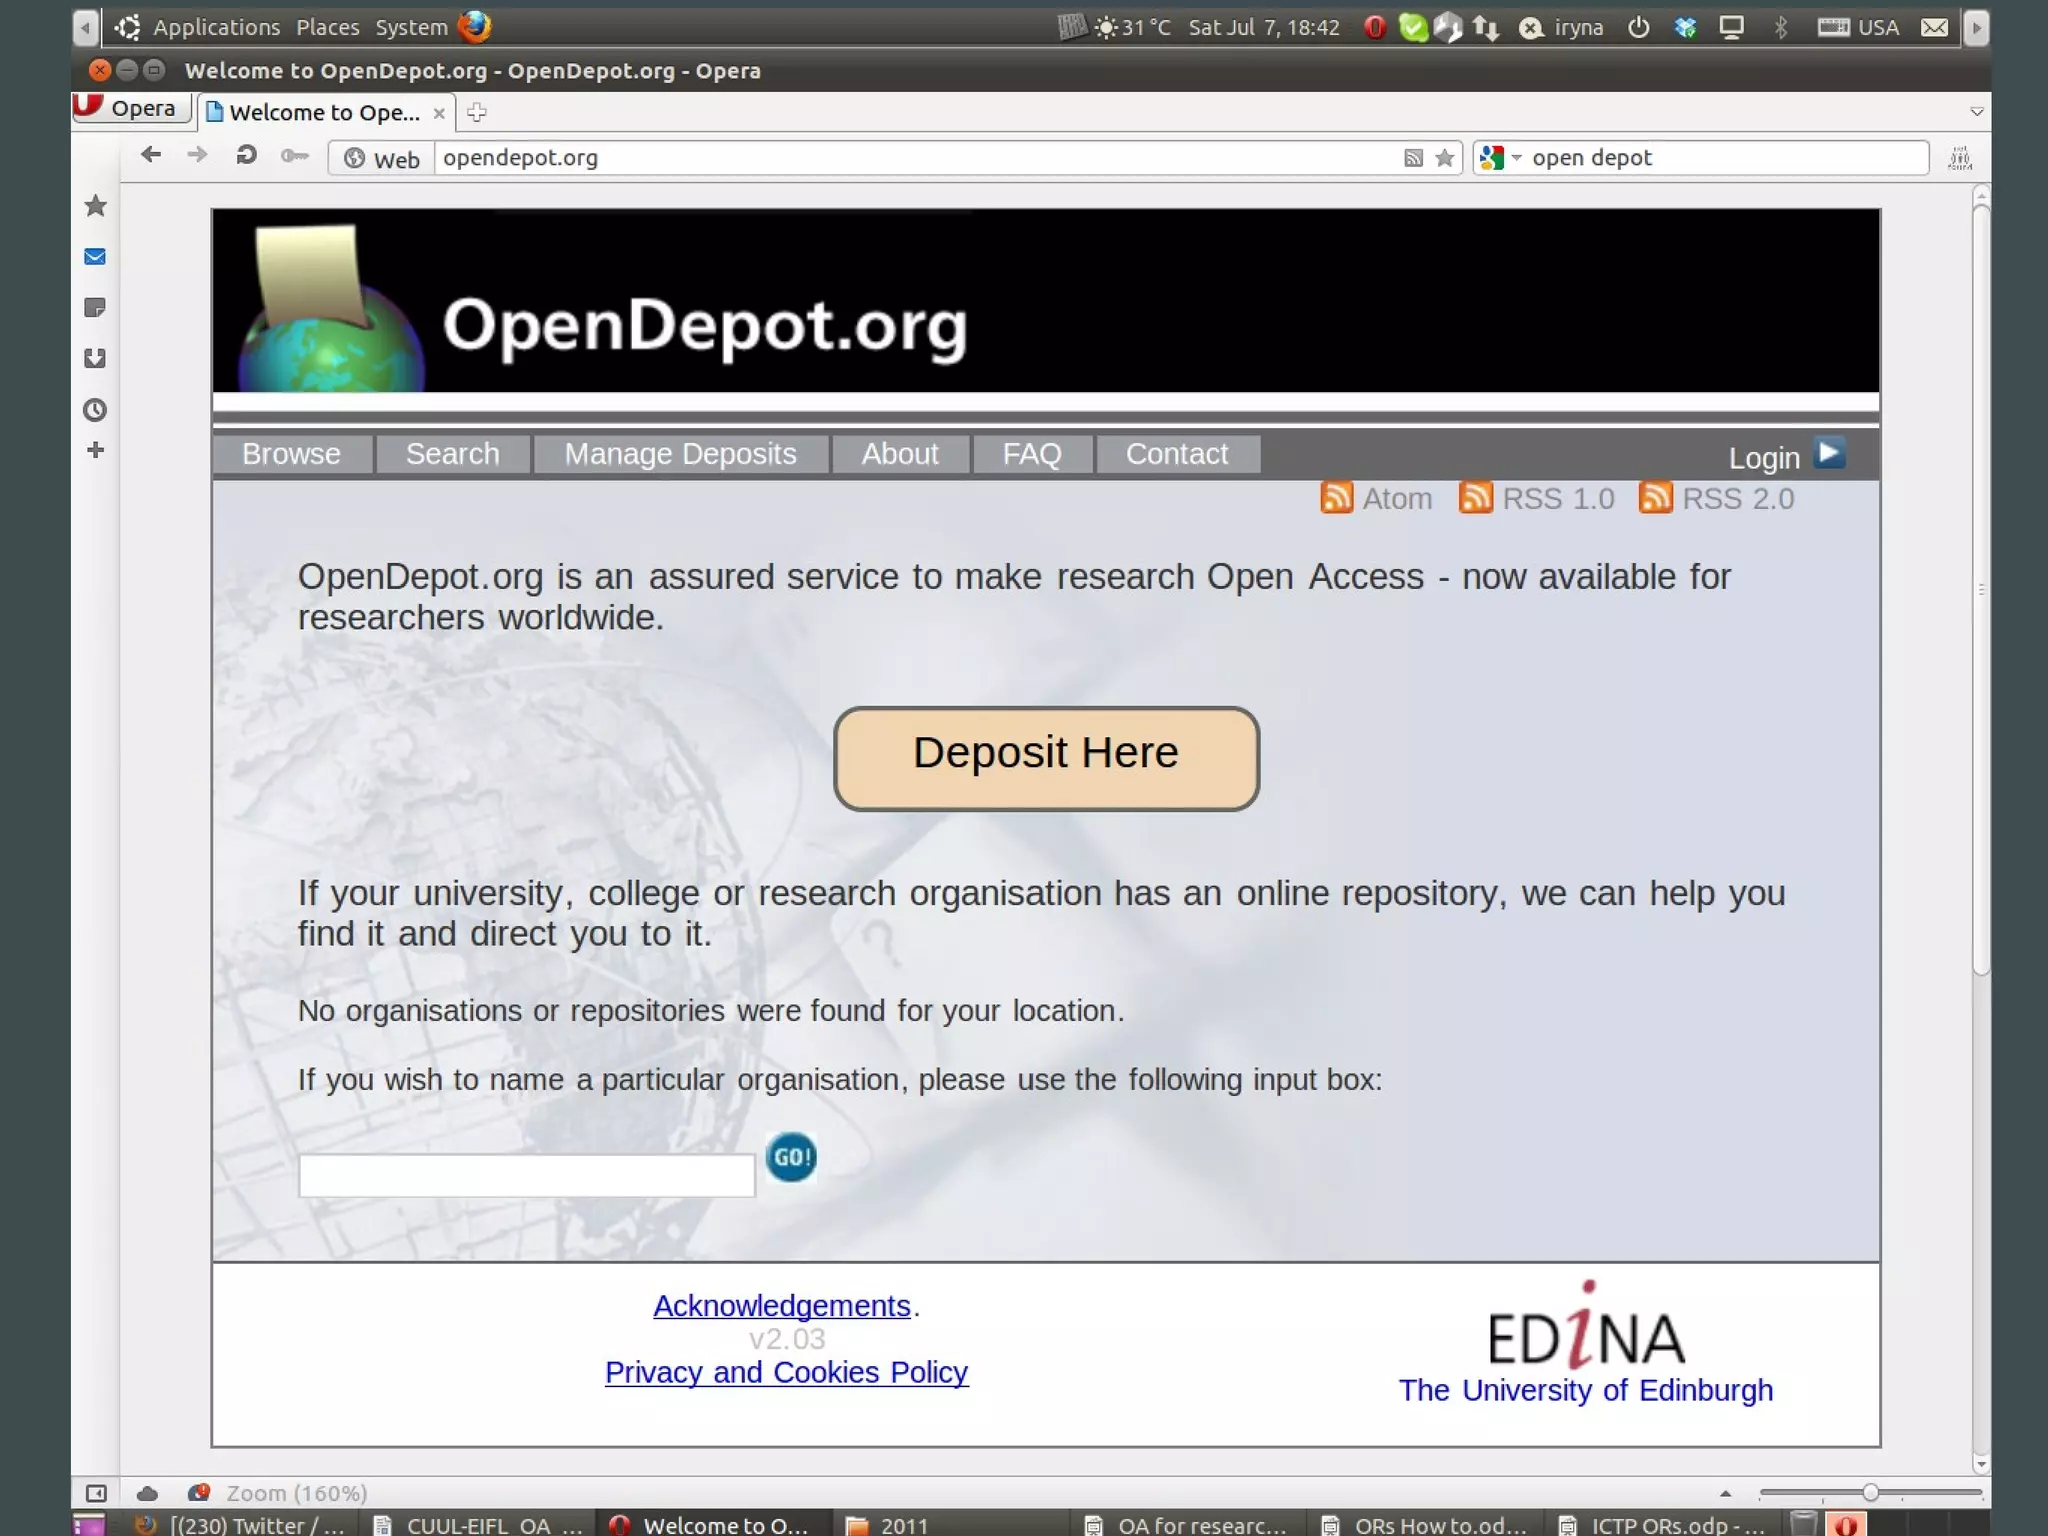Open the Manage Deposits menu item

(x=680, y=454)
